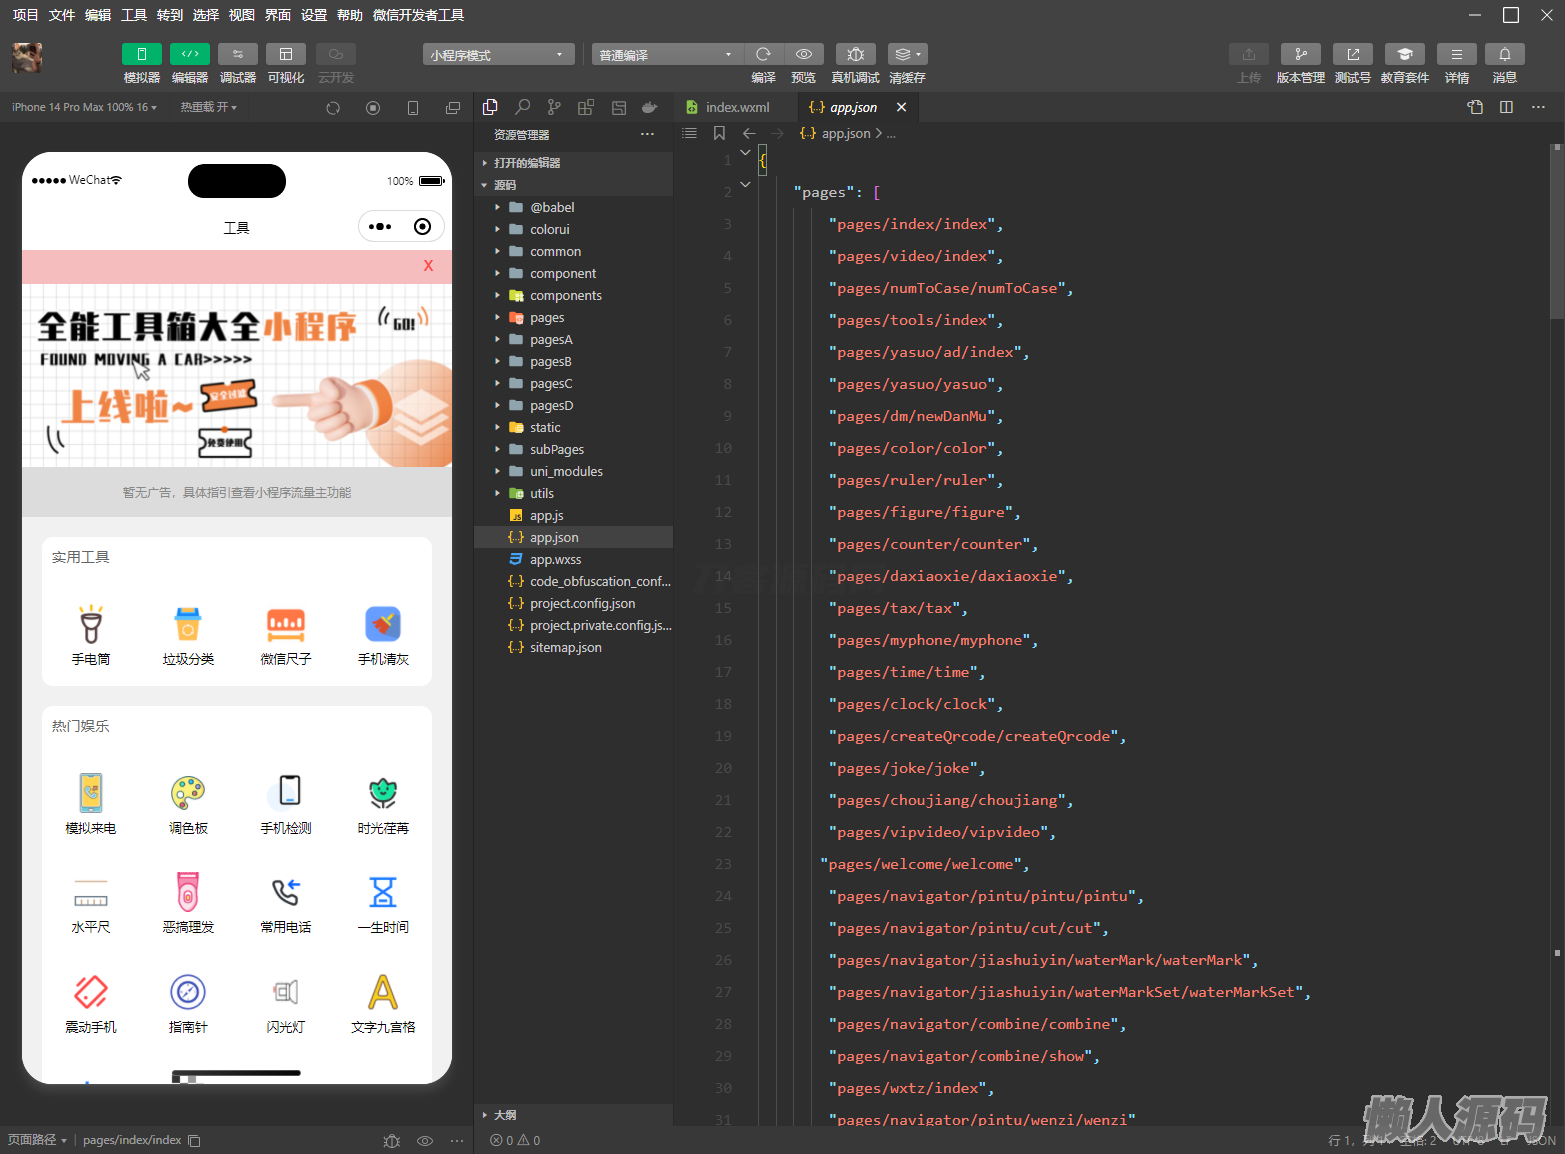Click the search icon in sidebar

click(522, 107)
